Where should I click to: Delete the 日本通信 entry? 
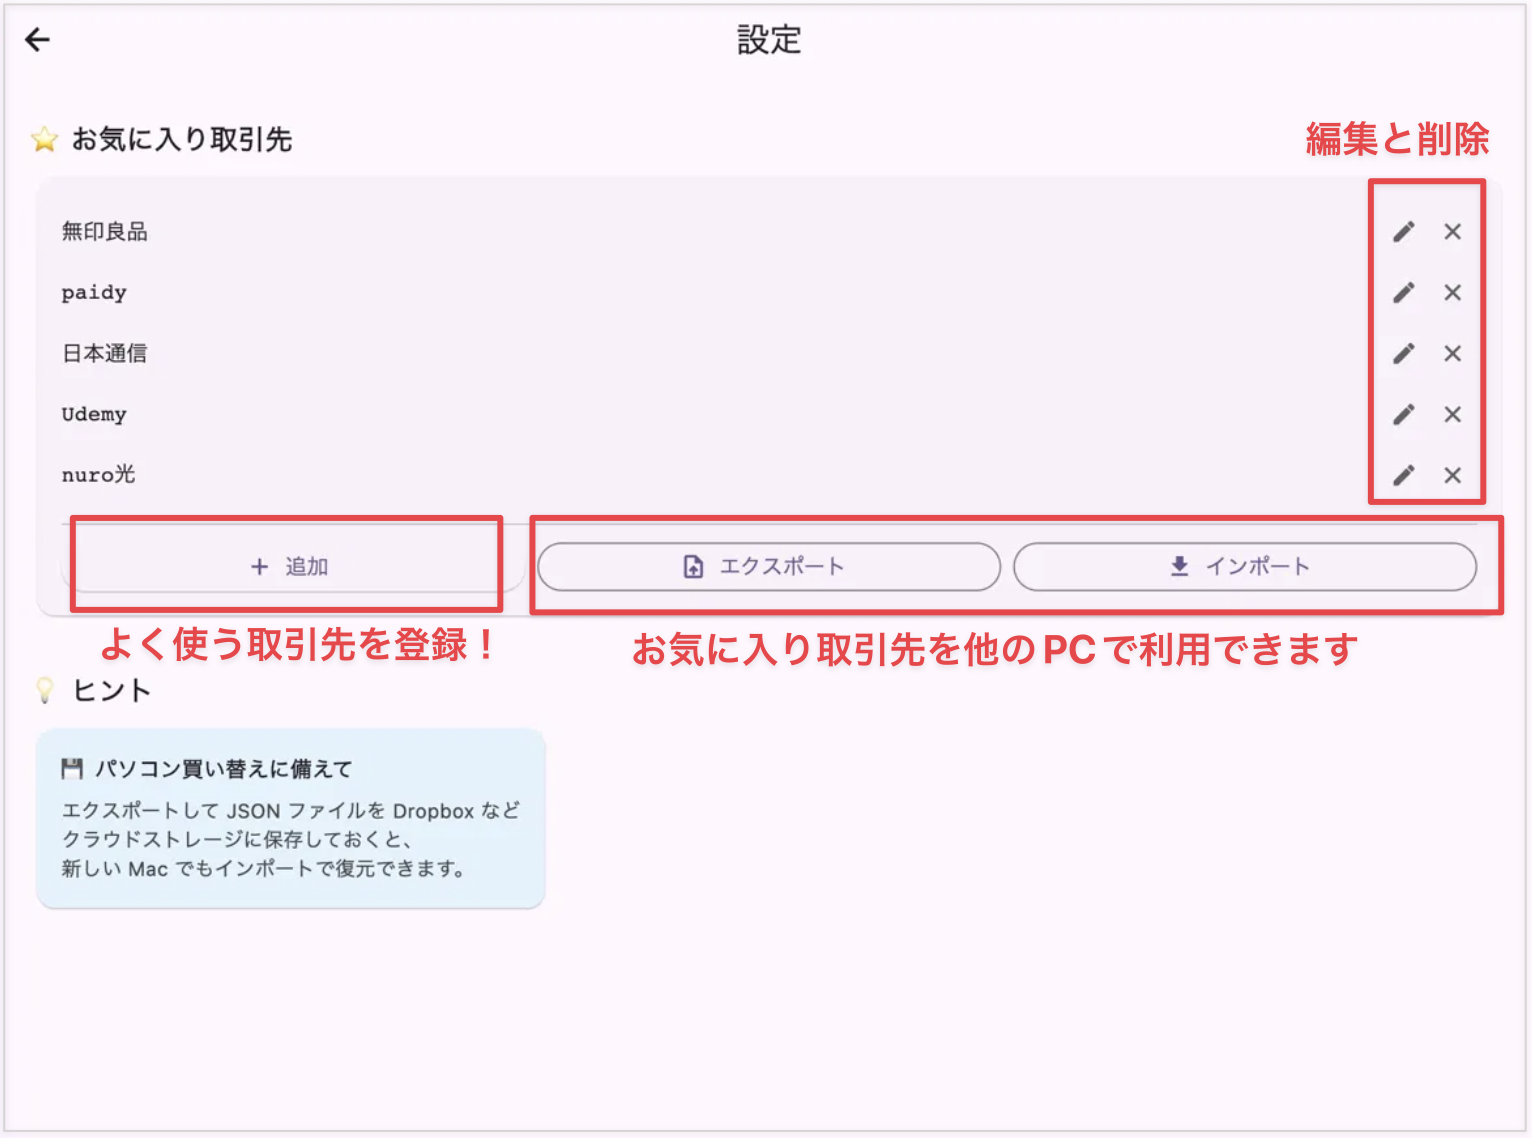point(1452,354)
